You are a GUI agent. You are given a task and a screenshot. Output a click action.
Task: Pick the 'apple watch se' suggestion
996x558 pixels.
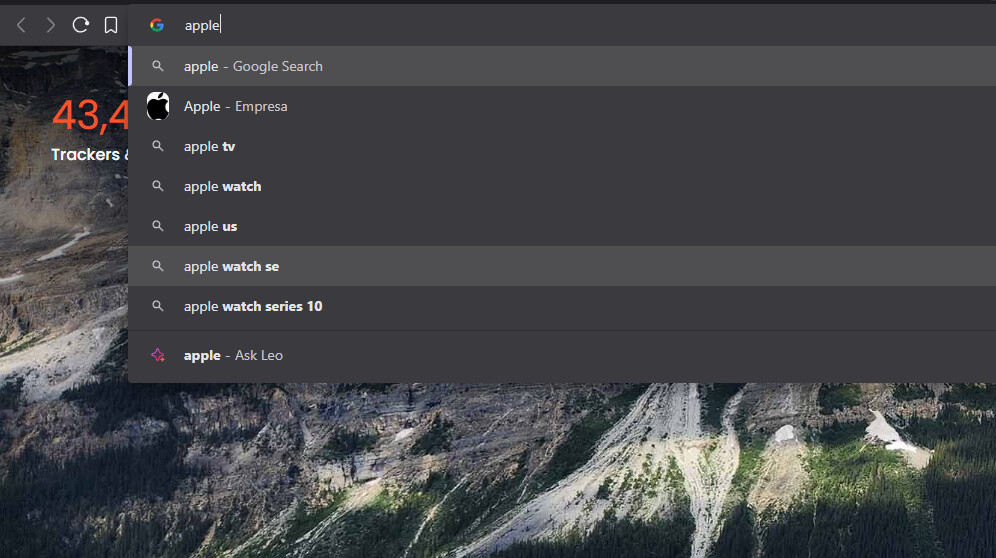(562, 266)
